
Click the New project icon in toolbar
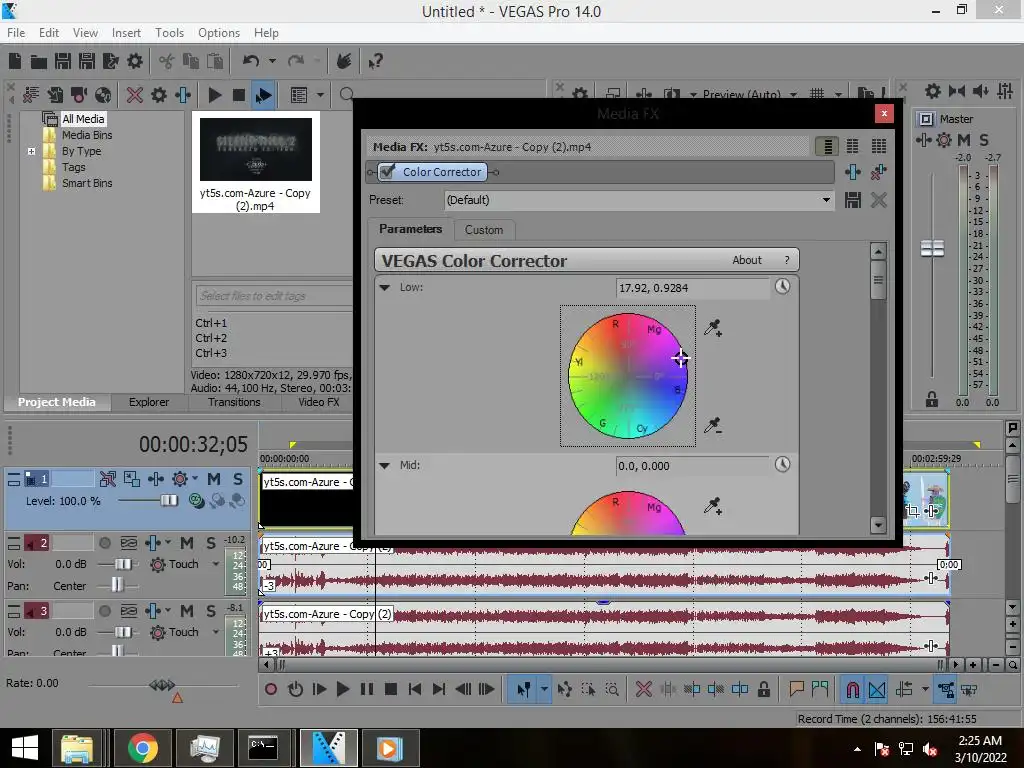click(15, 61)
